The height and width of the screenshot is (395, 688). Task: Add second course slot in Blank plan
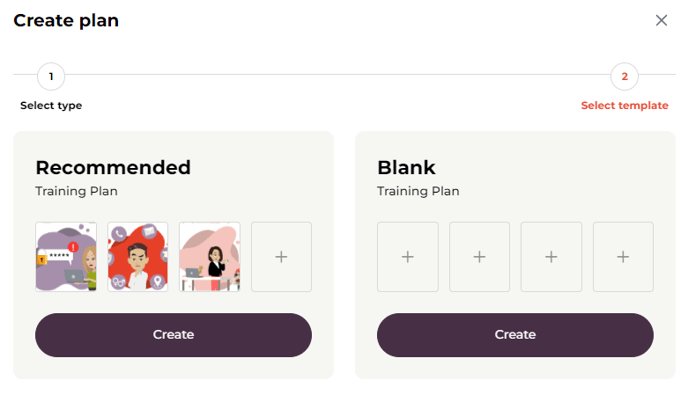click(480, 257)
